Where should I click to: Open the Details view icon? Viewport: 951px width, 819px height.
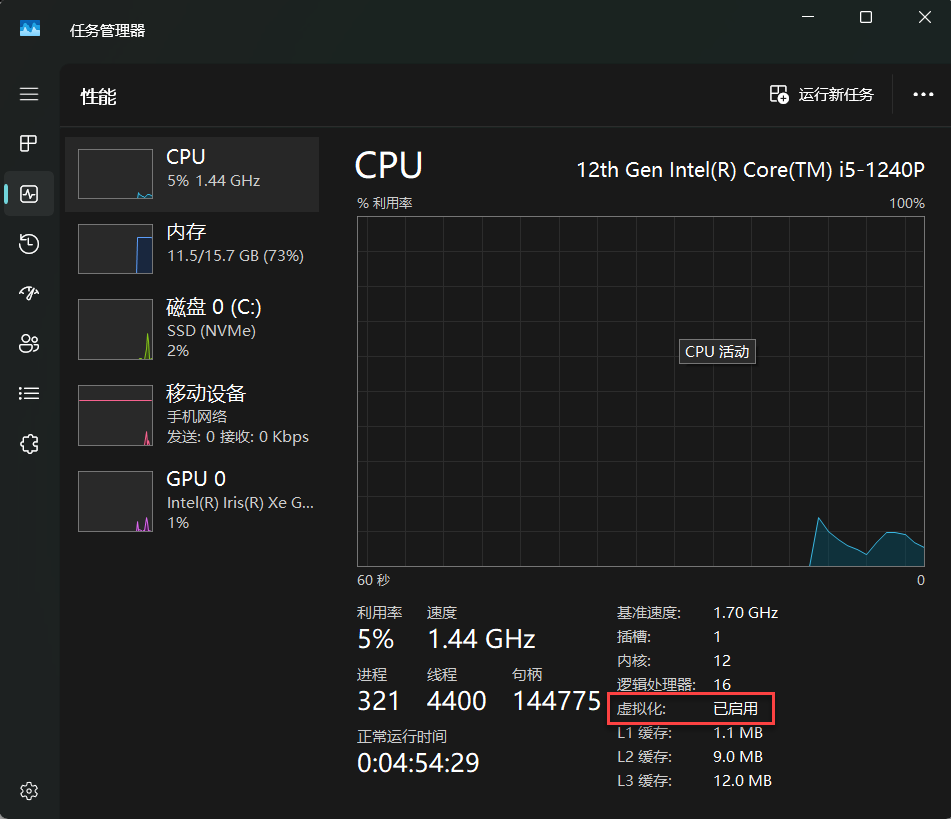(x=29, y=393)
